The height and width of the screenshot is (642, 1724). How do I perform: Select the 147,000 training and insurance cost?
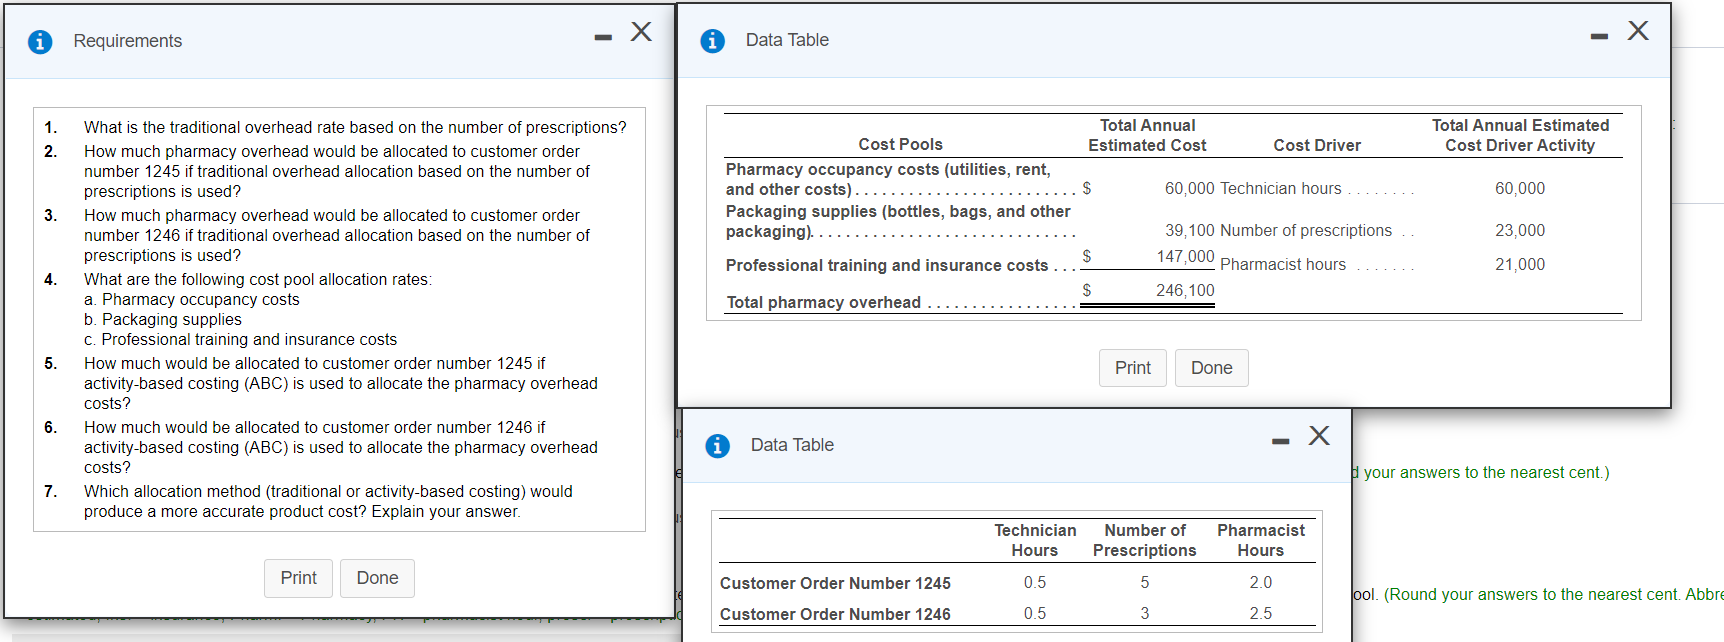1185,256
